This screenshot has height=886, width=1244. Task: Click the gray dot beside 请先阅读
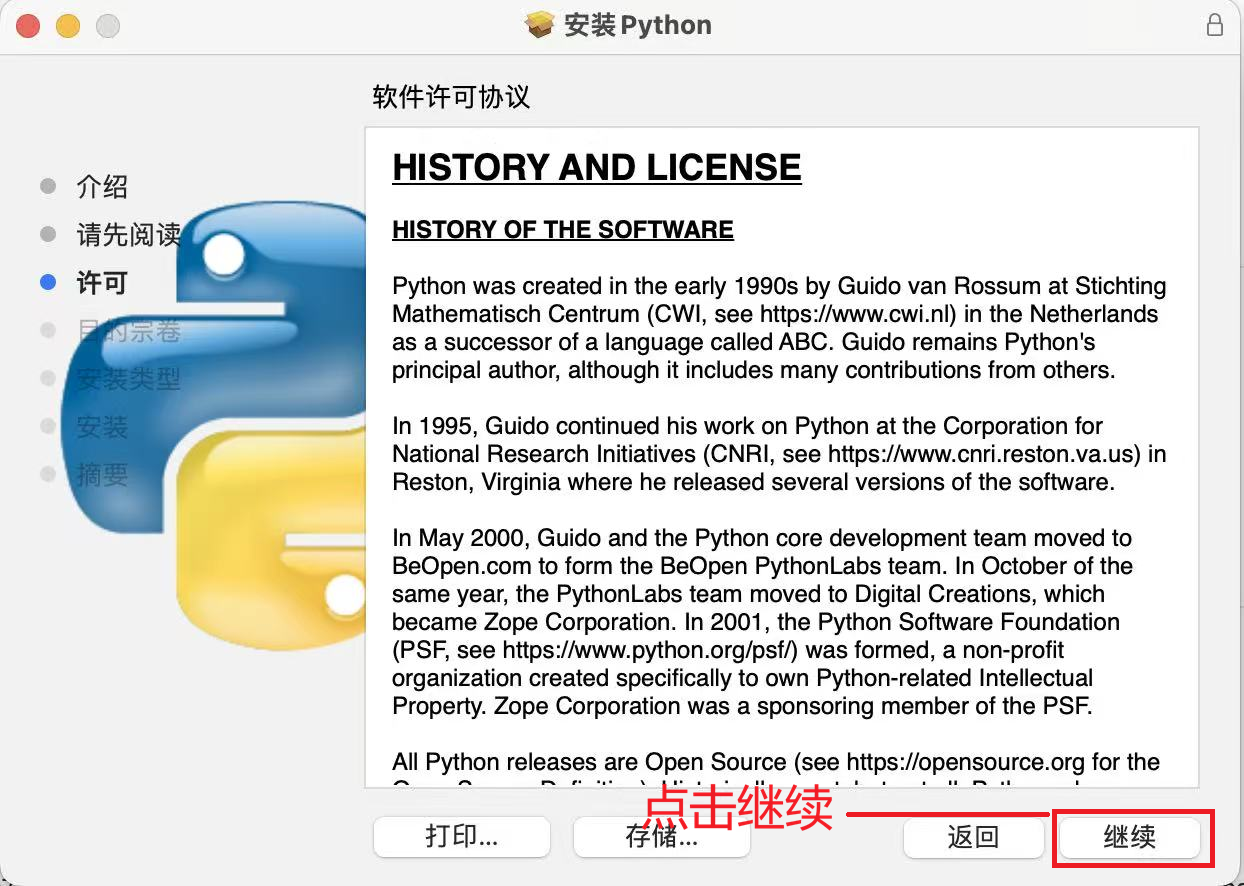click(x=47, y=233)
